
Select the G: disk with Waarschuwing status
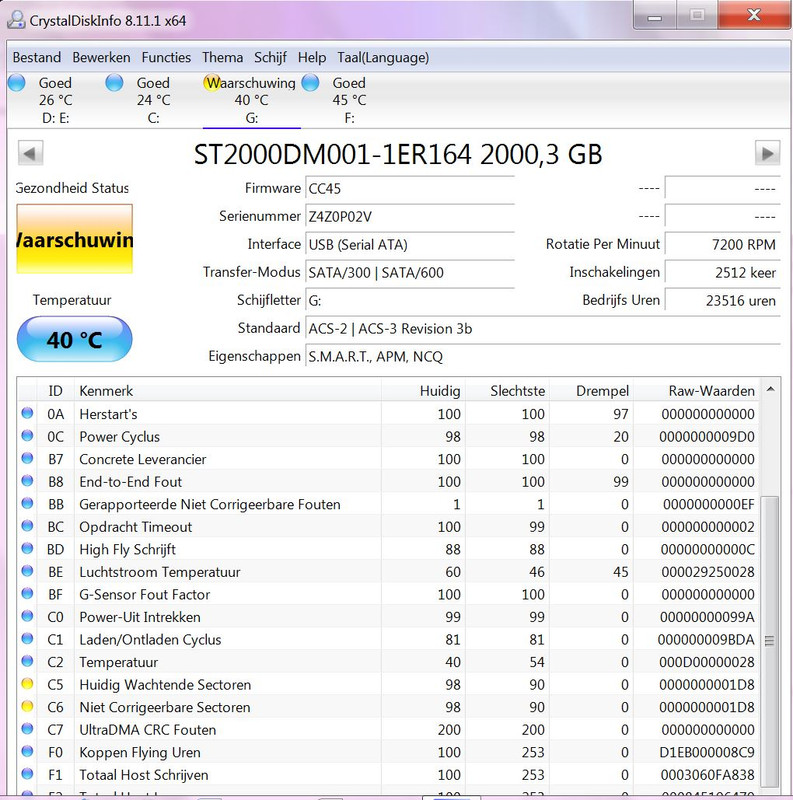(x=251, y=100)
